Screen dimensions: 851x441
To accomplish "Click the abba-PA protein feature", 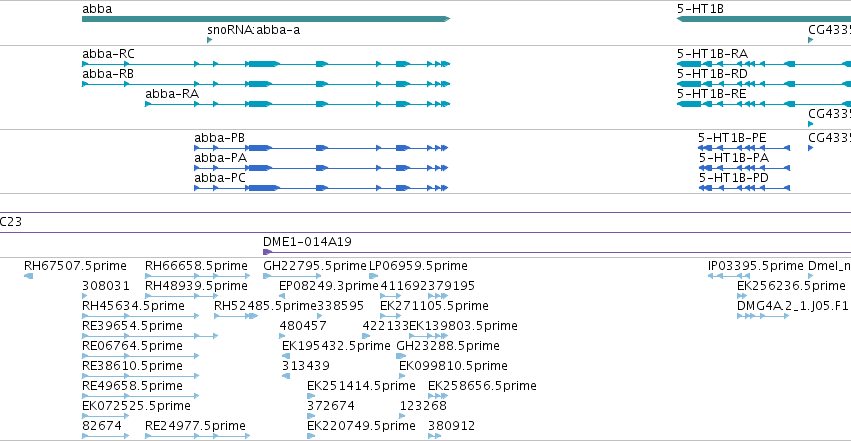I will pyautogui.click(x=321, y=168).
